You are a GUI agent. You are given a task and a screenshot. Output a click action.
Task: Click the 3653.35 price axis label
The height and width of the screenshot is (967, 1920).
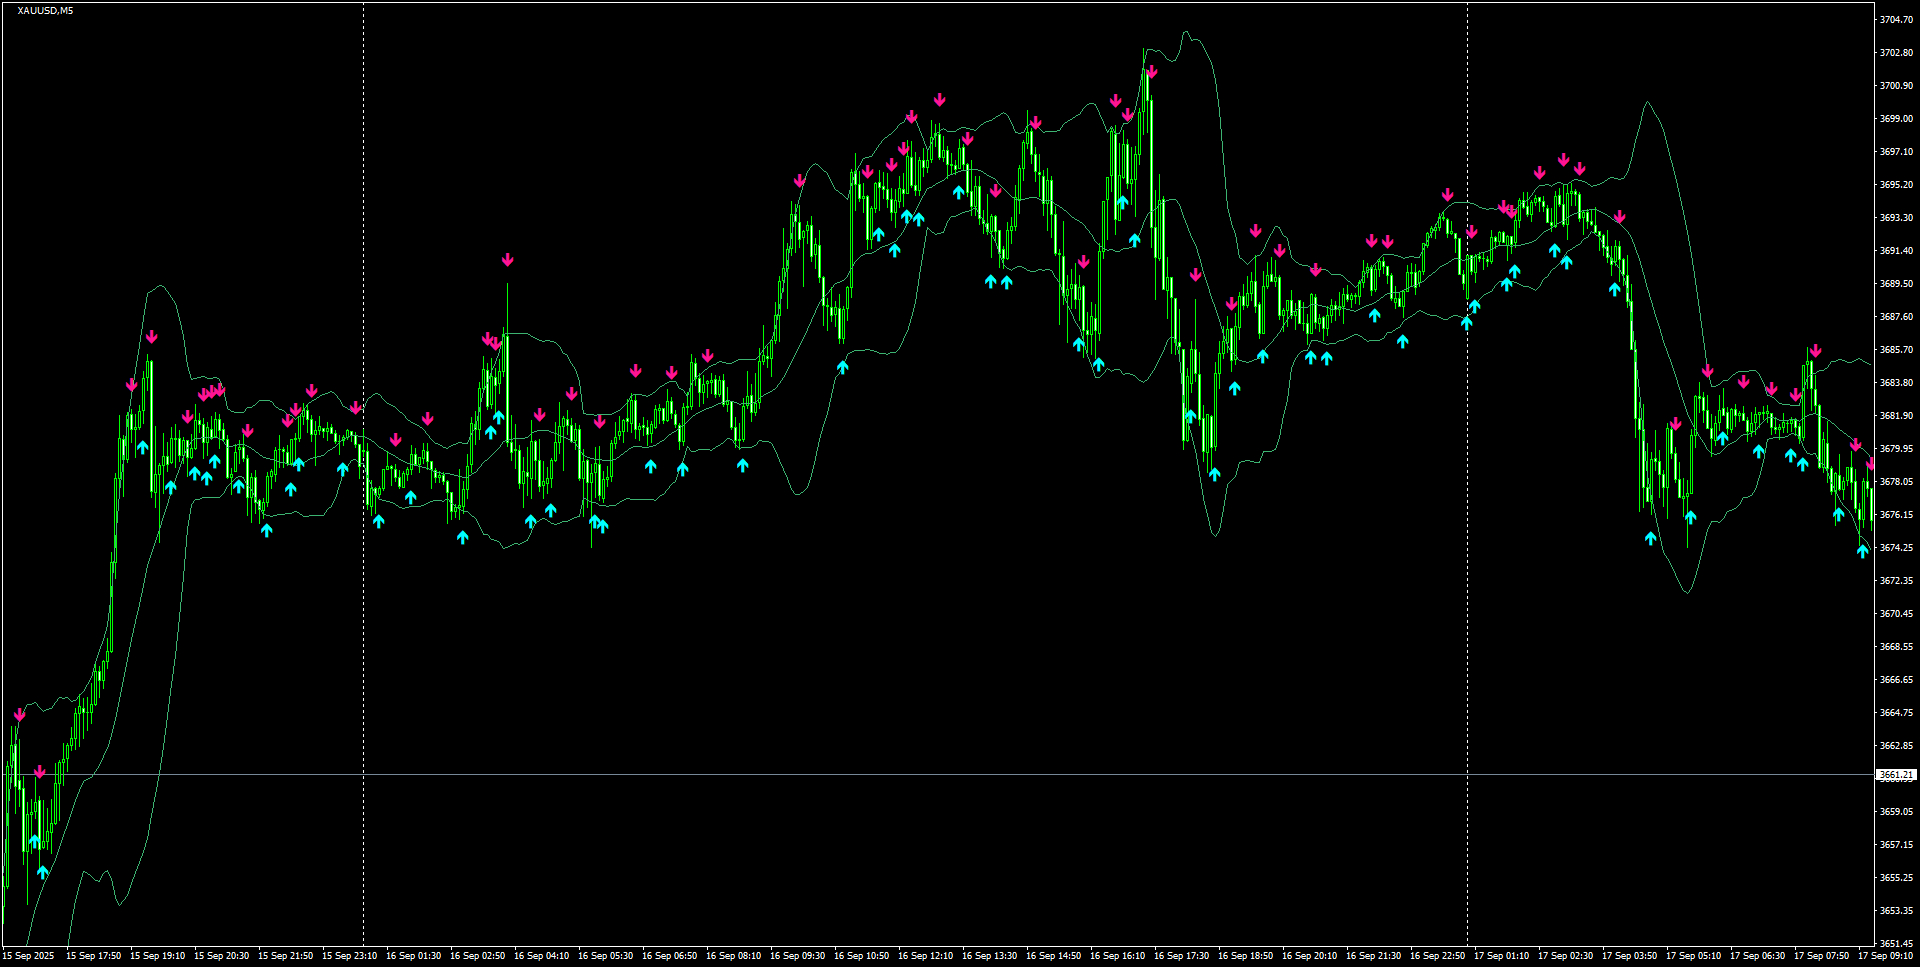coord(1896,911)
